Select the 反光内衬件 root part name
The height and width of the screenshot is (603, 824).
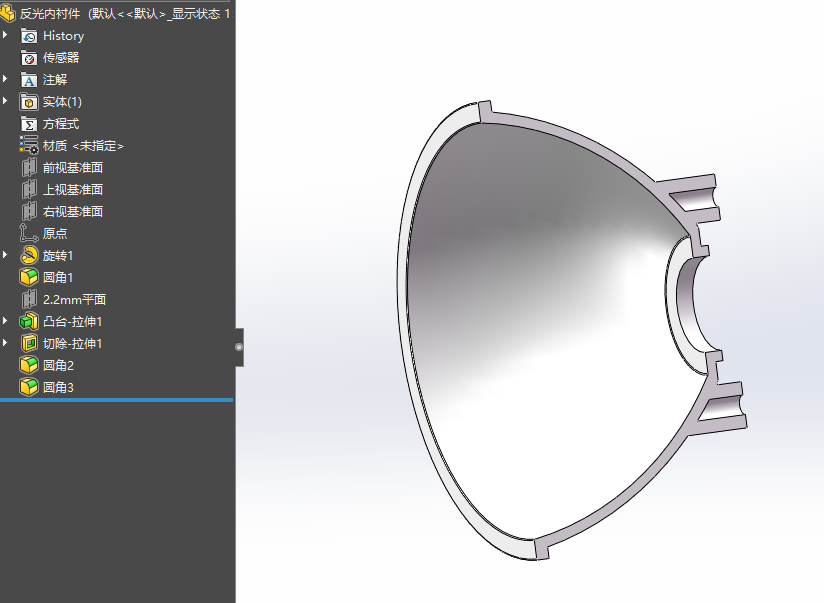click(50, 14)
